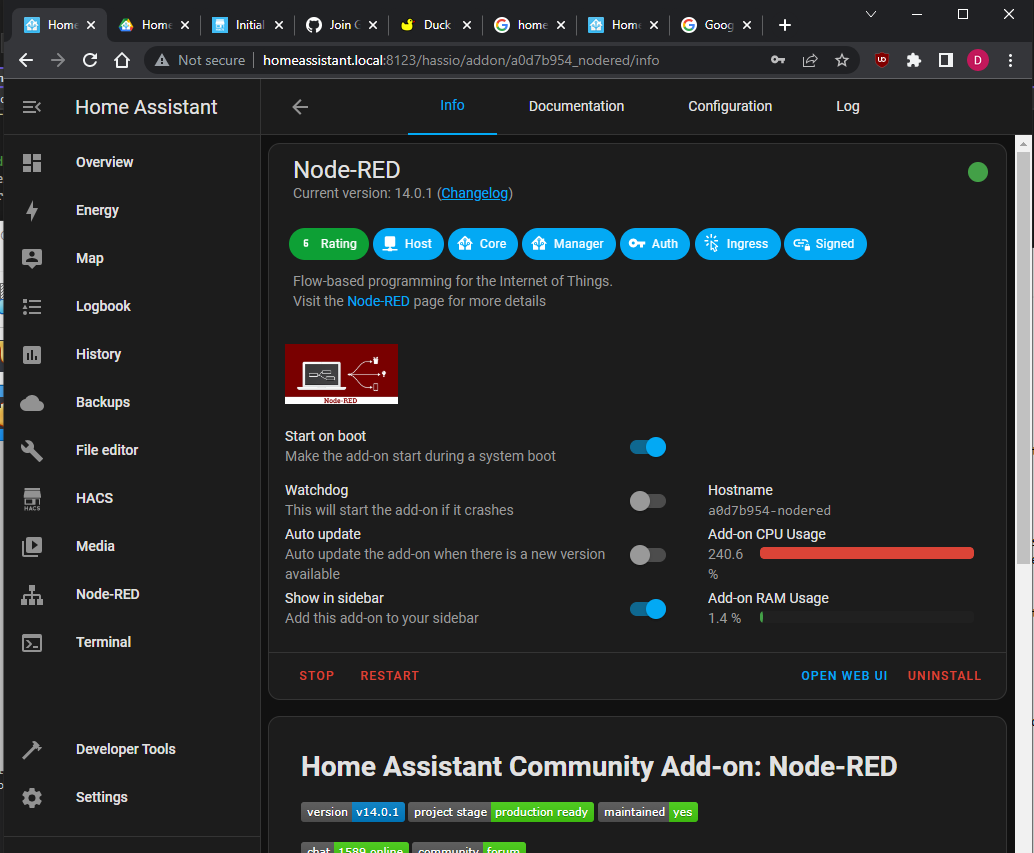Viewport: 1034px width, 853px height.
Task: Open the Settings gear icon
Action: pyautogui.click(x=32, y=798)
